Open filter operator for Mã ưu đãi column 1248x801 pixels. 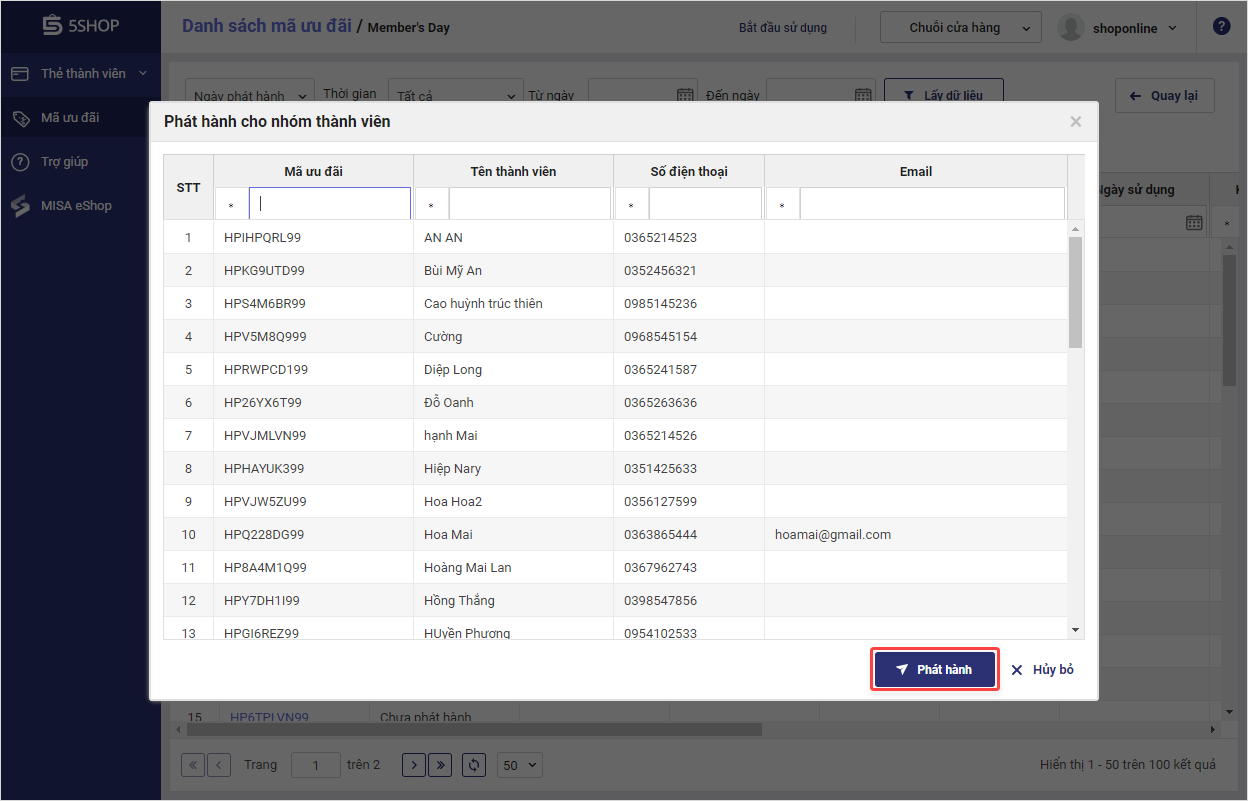point(231,205)
